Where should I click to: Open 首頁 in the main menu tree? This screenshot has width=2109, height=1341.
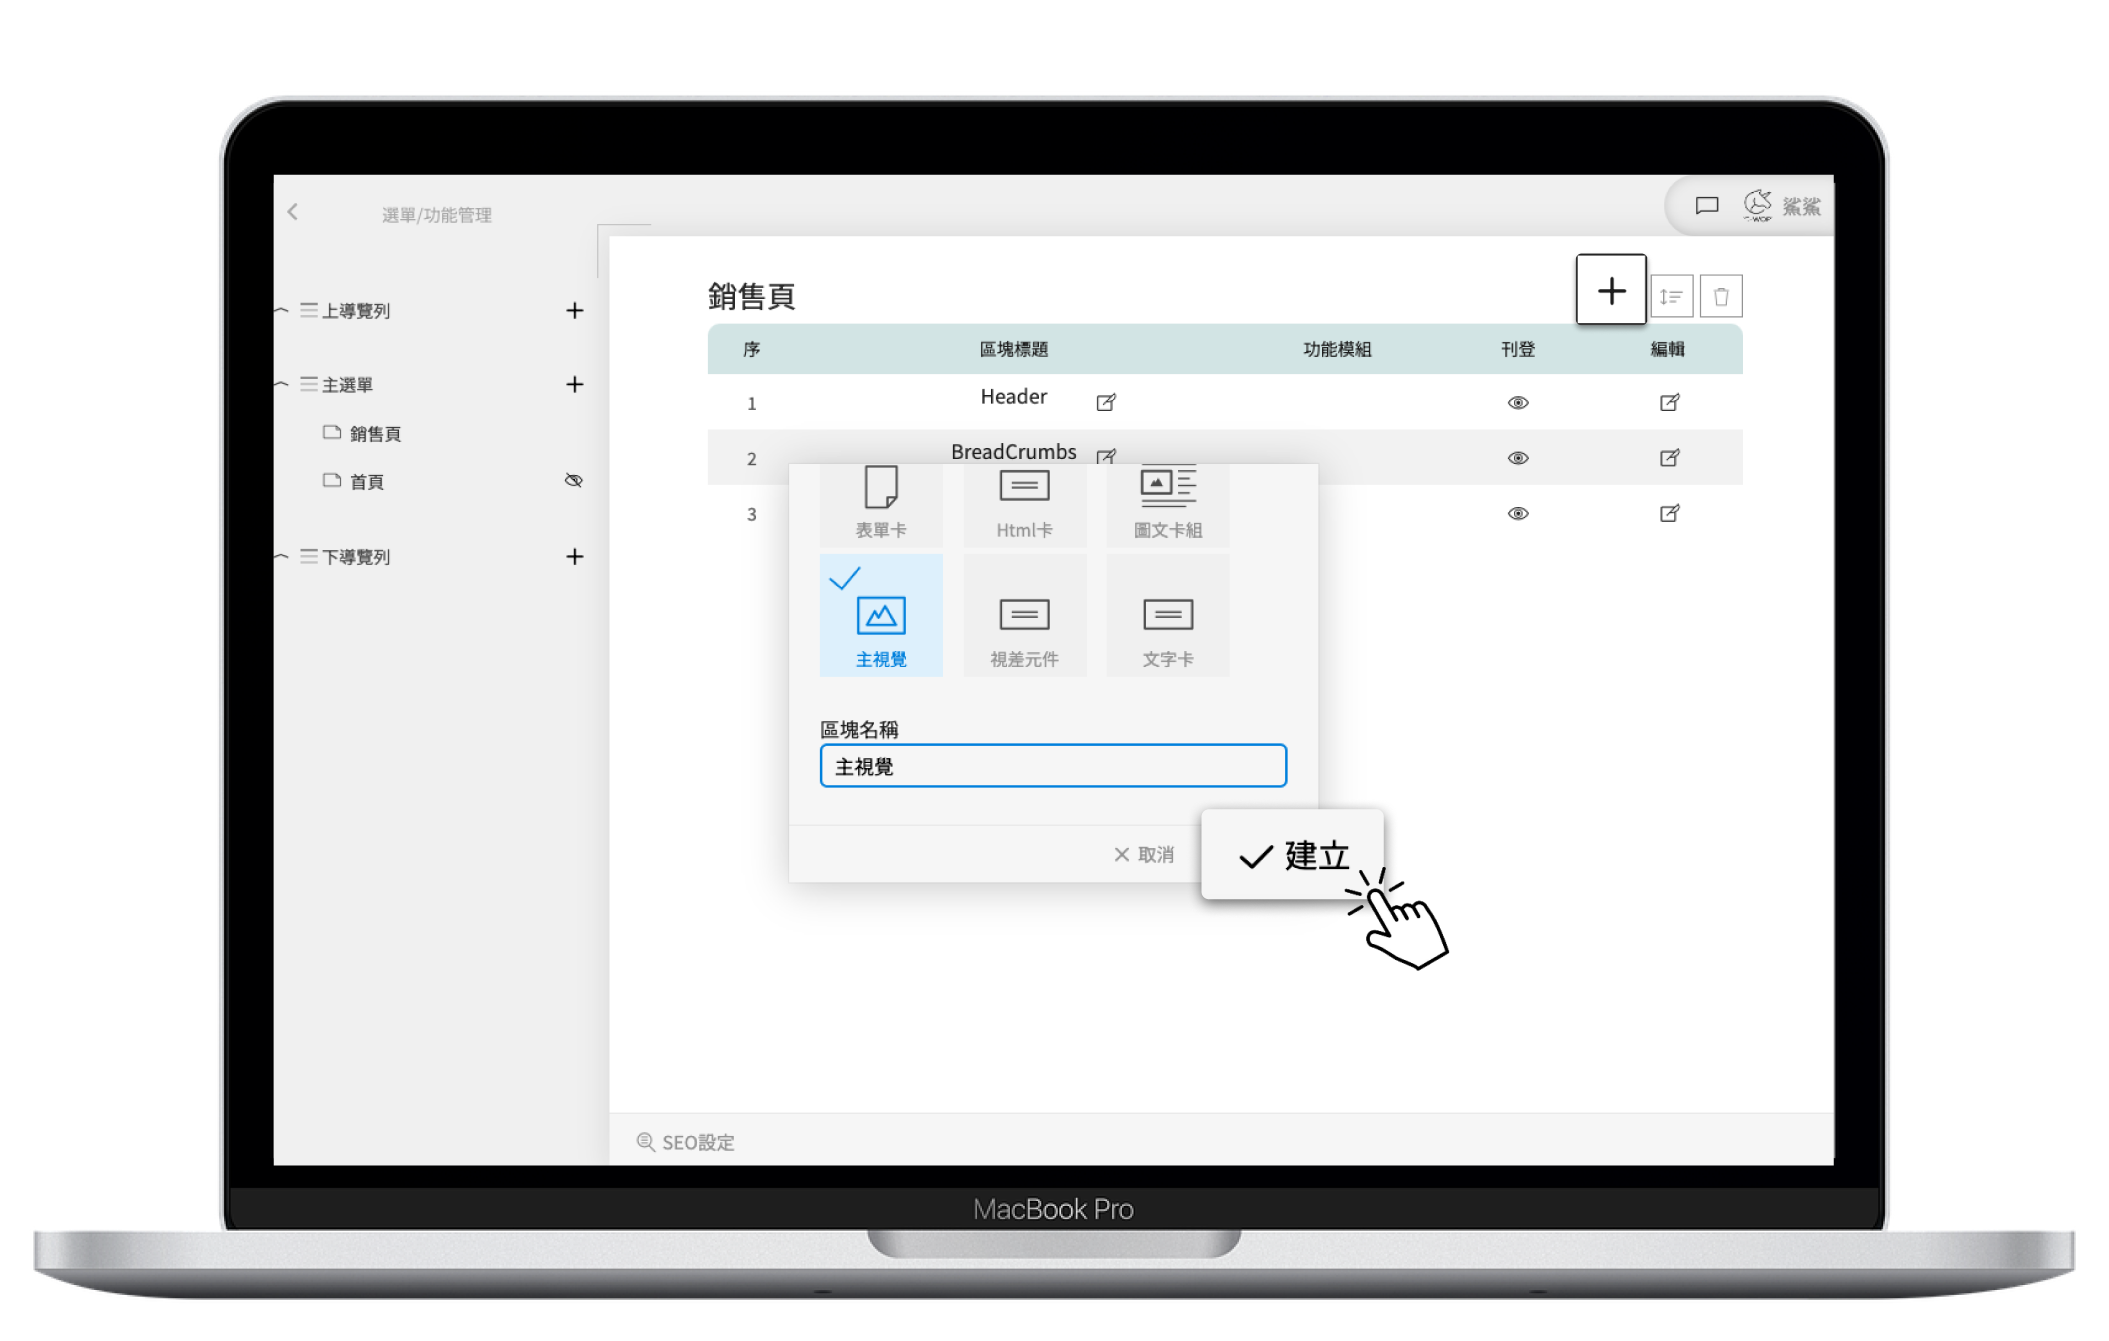(367, 481)
